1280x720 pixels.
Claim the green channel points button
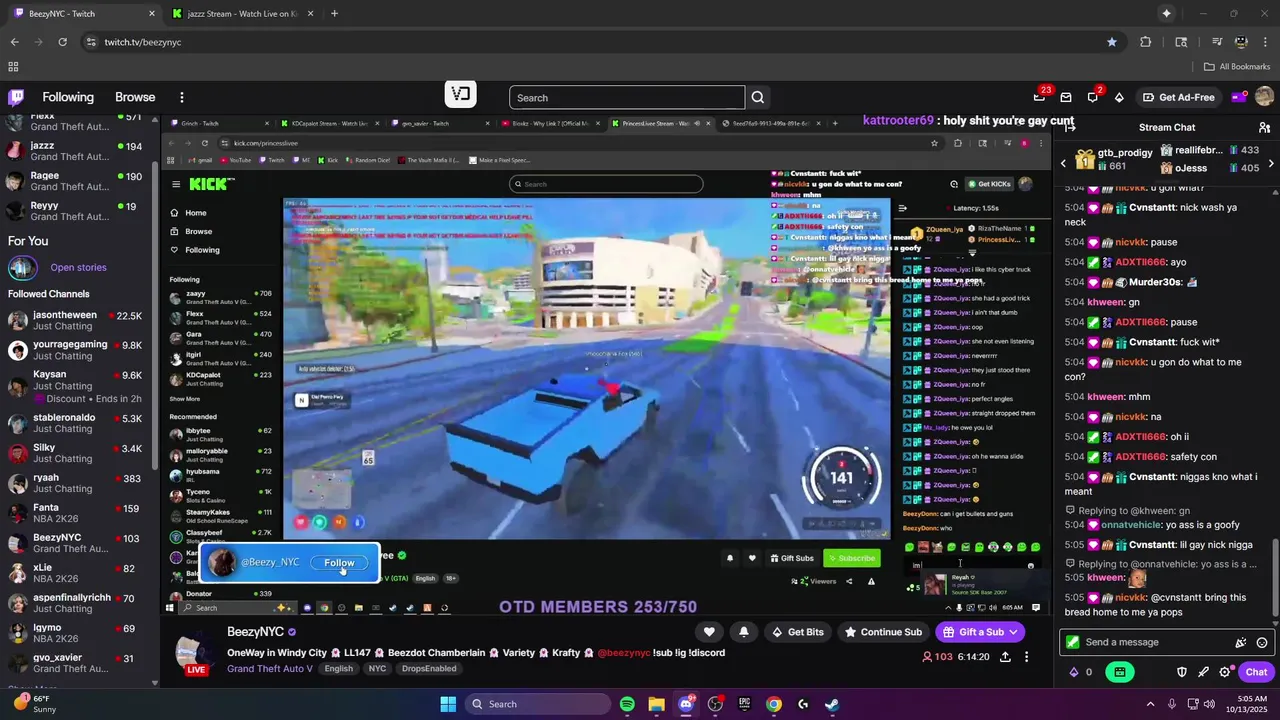coord(1119,672)
